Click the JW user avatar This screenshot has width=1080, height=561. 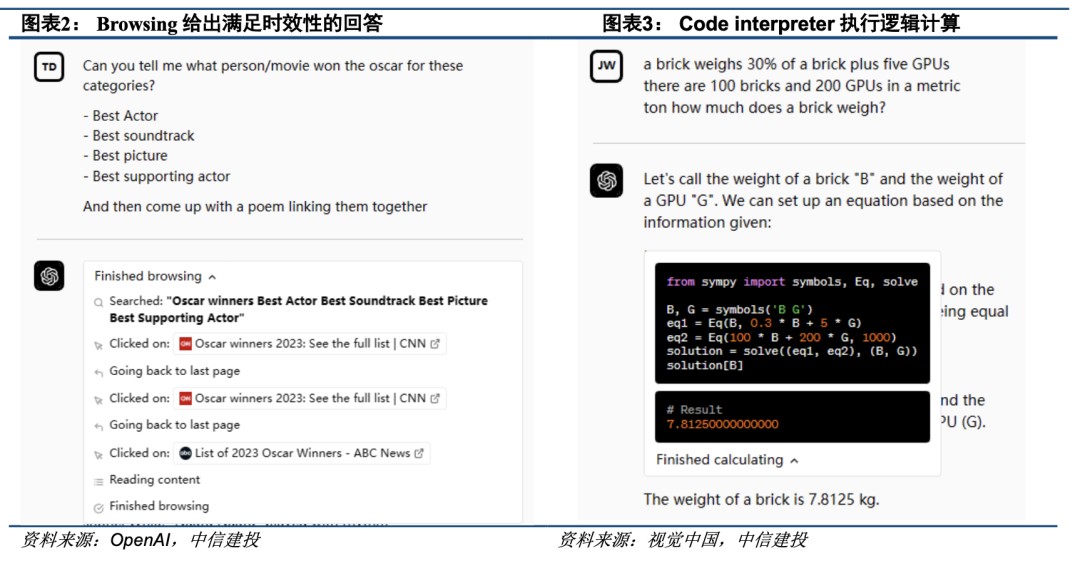coord(606,66)
